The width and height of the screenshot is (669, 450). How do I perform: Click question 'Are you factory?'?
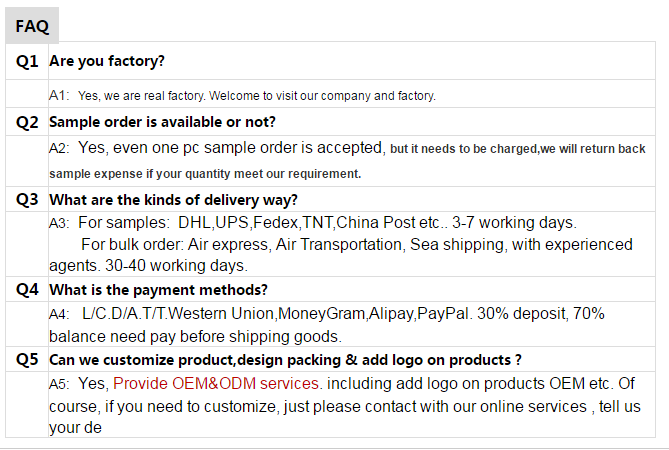pyautogui.click(x=107, y=61)
